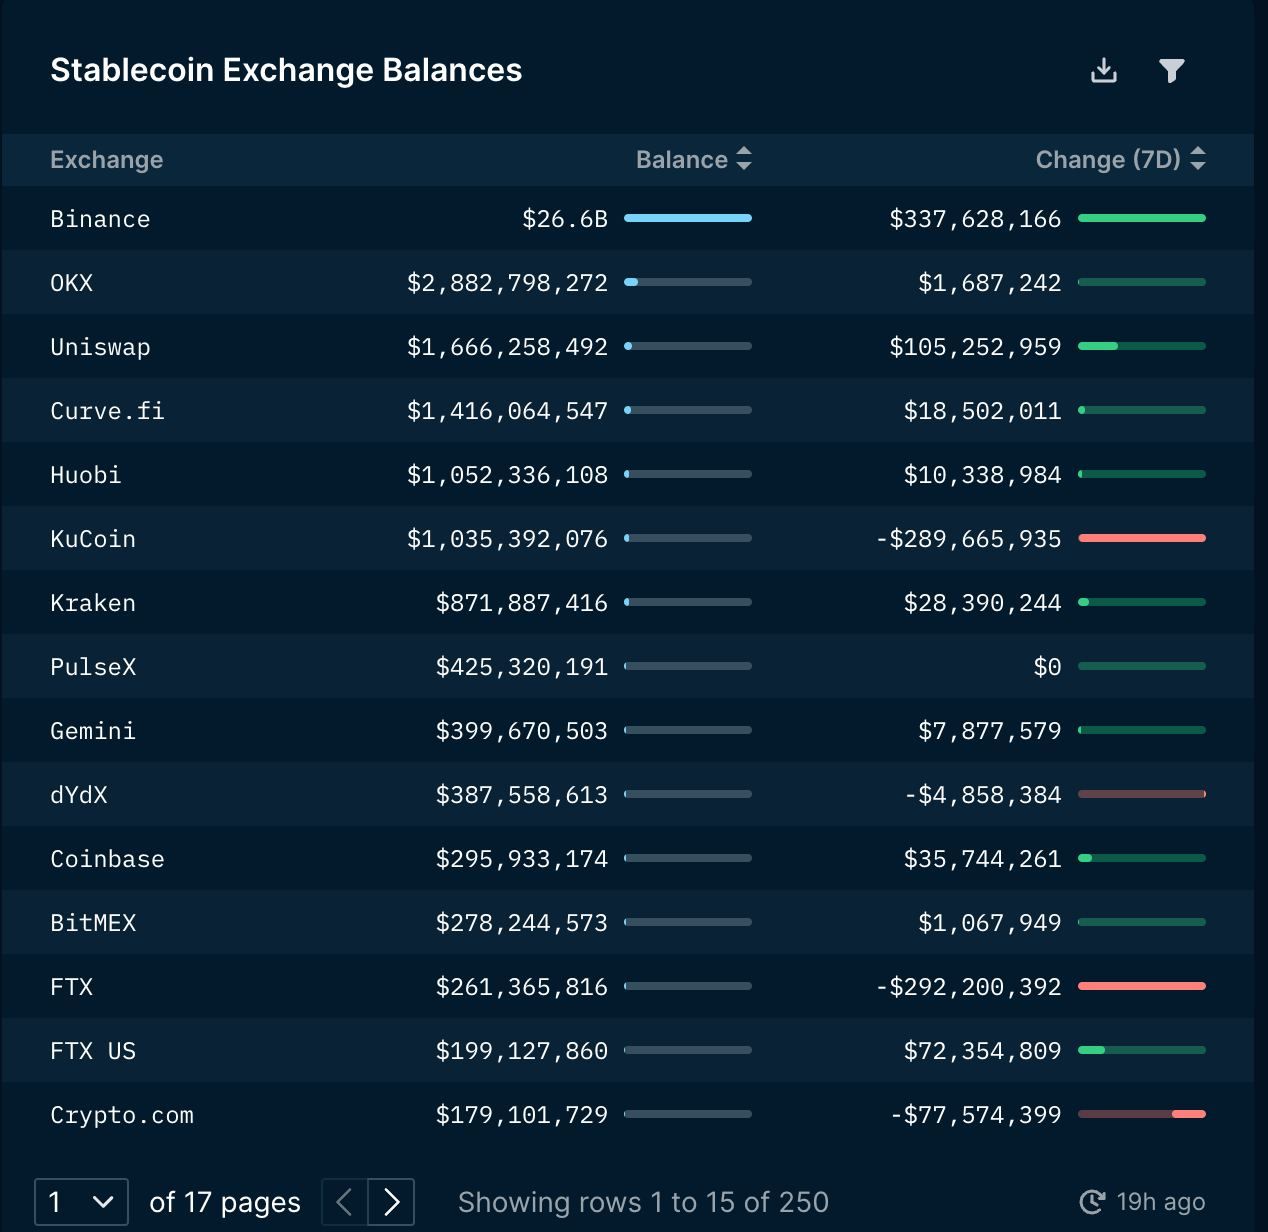
Task: Select the dYdX row
Action: click(x=627, y=794)
